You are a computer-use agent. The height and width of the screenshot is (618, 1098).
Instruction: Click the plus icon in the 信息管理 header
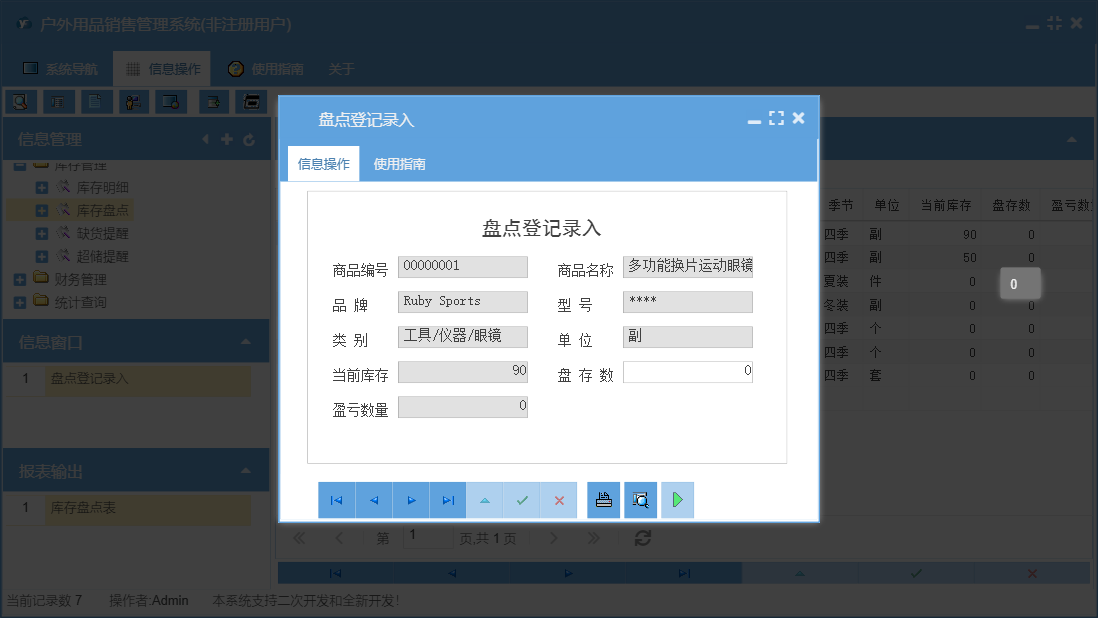pos(228,139)
